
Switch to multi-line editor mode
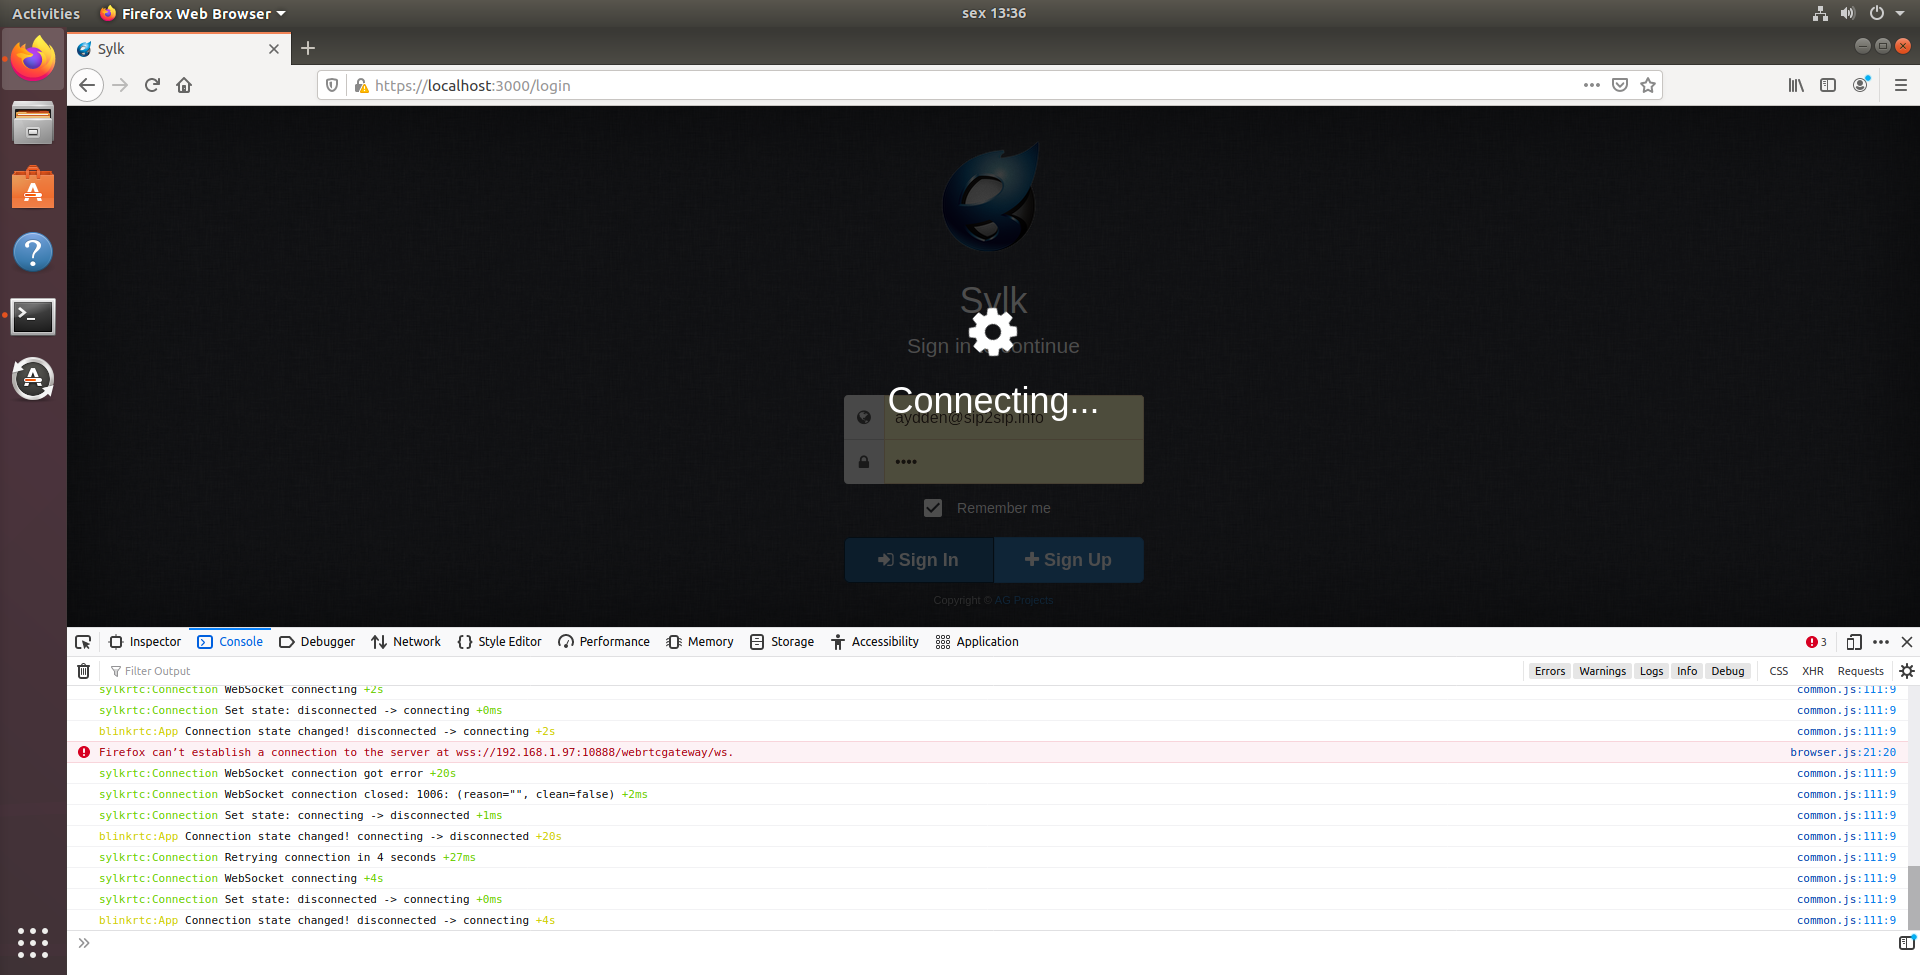[x=1906, y=943]
